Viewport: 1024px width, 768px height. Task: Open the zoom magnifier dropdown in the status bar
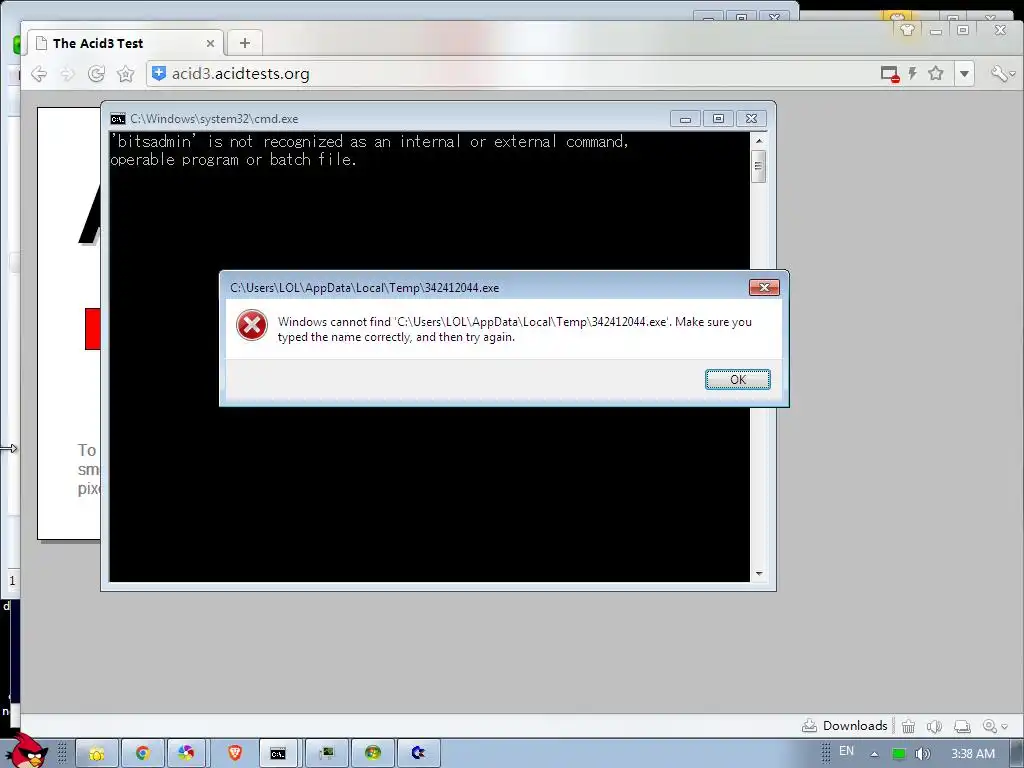coord(995,726)
